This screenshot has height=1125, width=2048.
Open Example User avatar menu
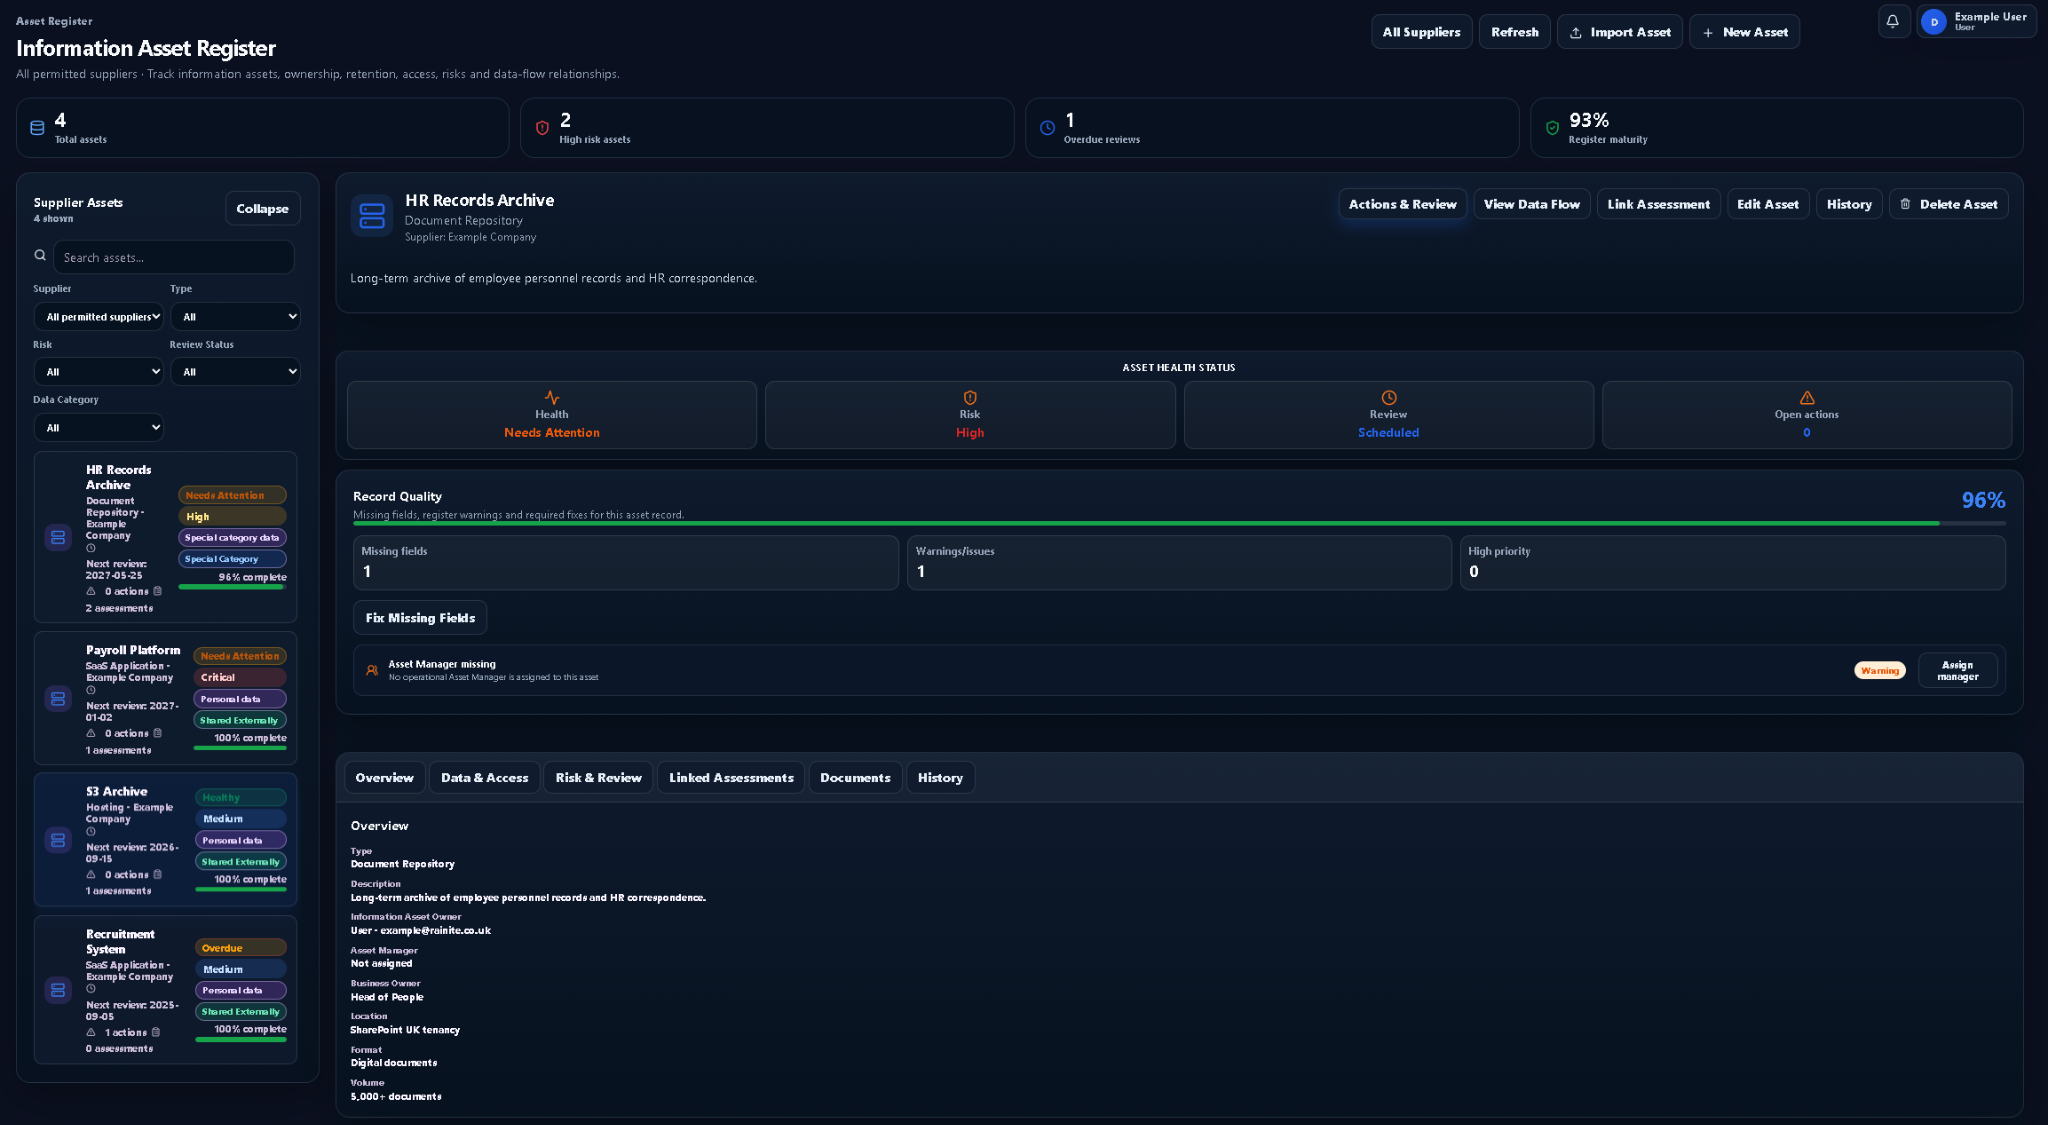point(1933,21)
